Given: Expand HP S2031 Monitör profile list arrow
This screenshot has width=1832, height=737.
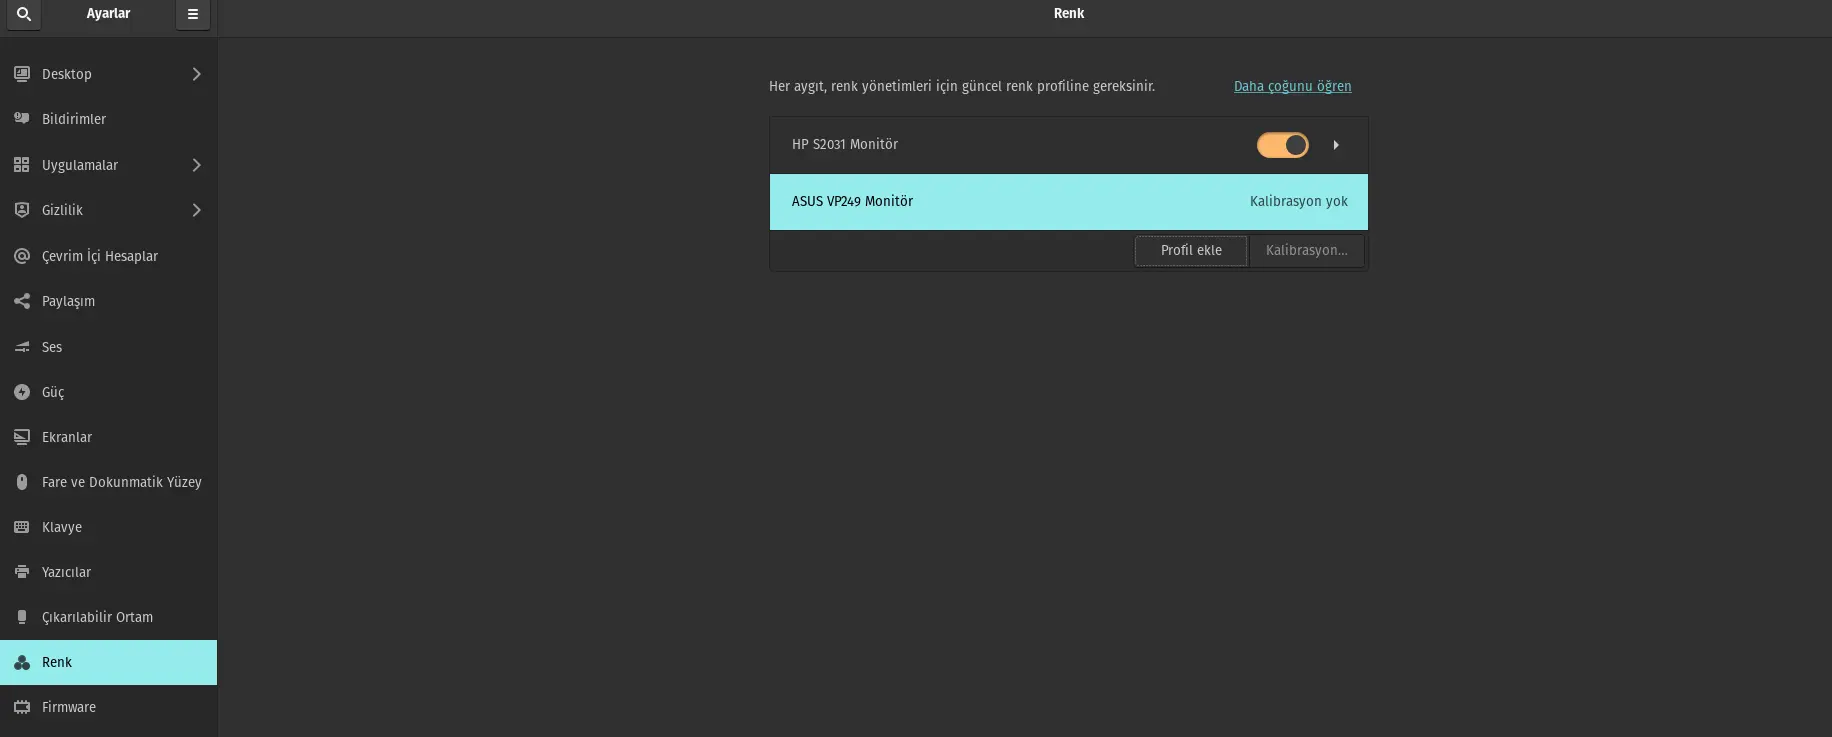Looking at the screenshot, I should click(x=1336, y=145).
